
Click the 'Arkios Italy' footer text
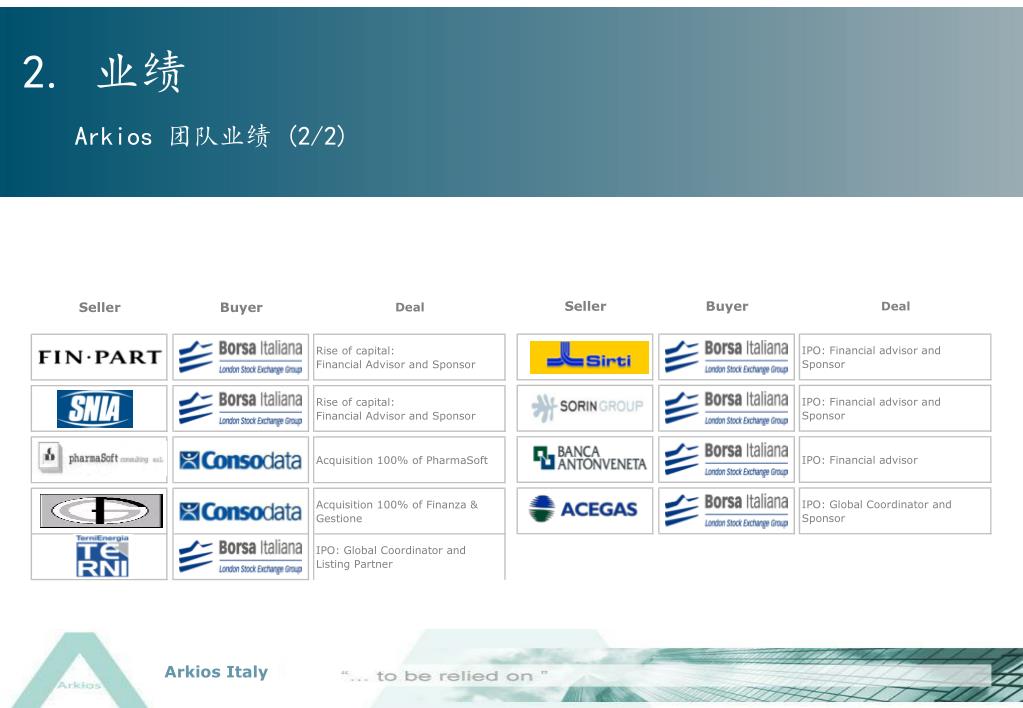click(x=216, y=671)
